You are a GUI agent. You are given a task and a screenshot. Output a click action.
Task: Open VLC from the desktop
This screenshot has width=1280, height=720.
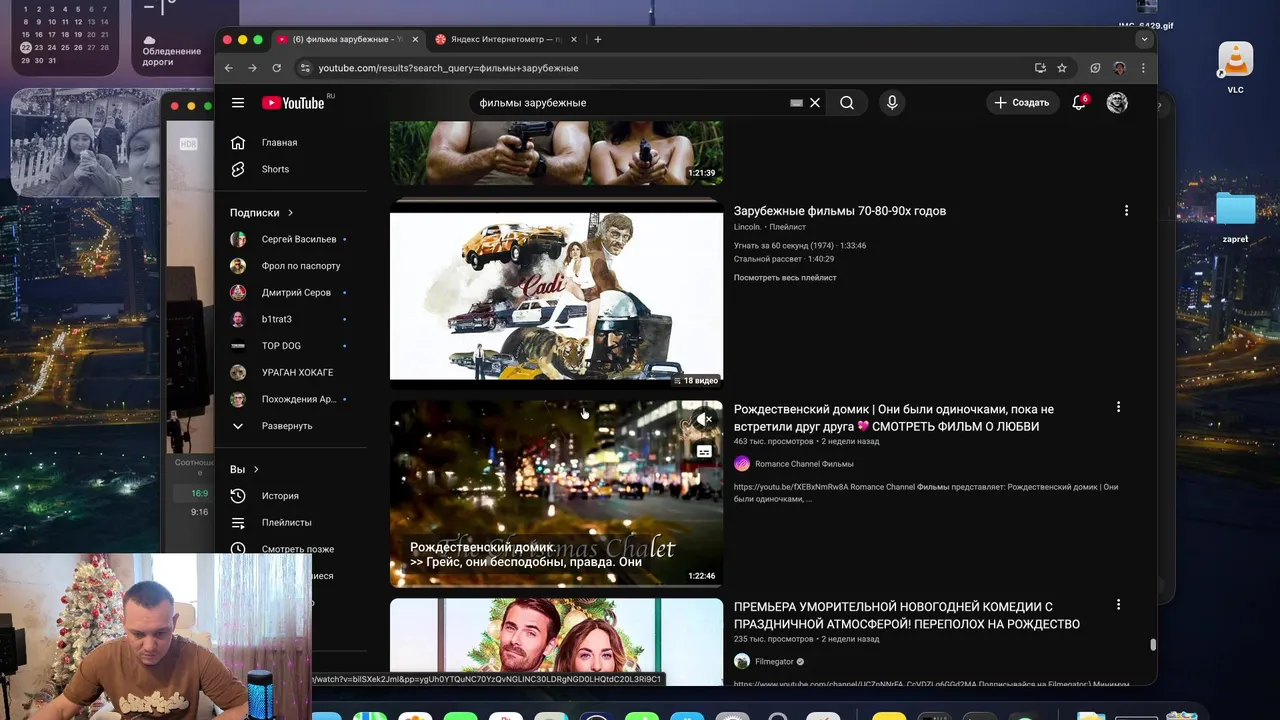pos(1236,68)
